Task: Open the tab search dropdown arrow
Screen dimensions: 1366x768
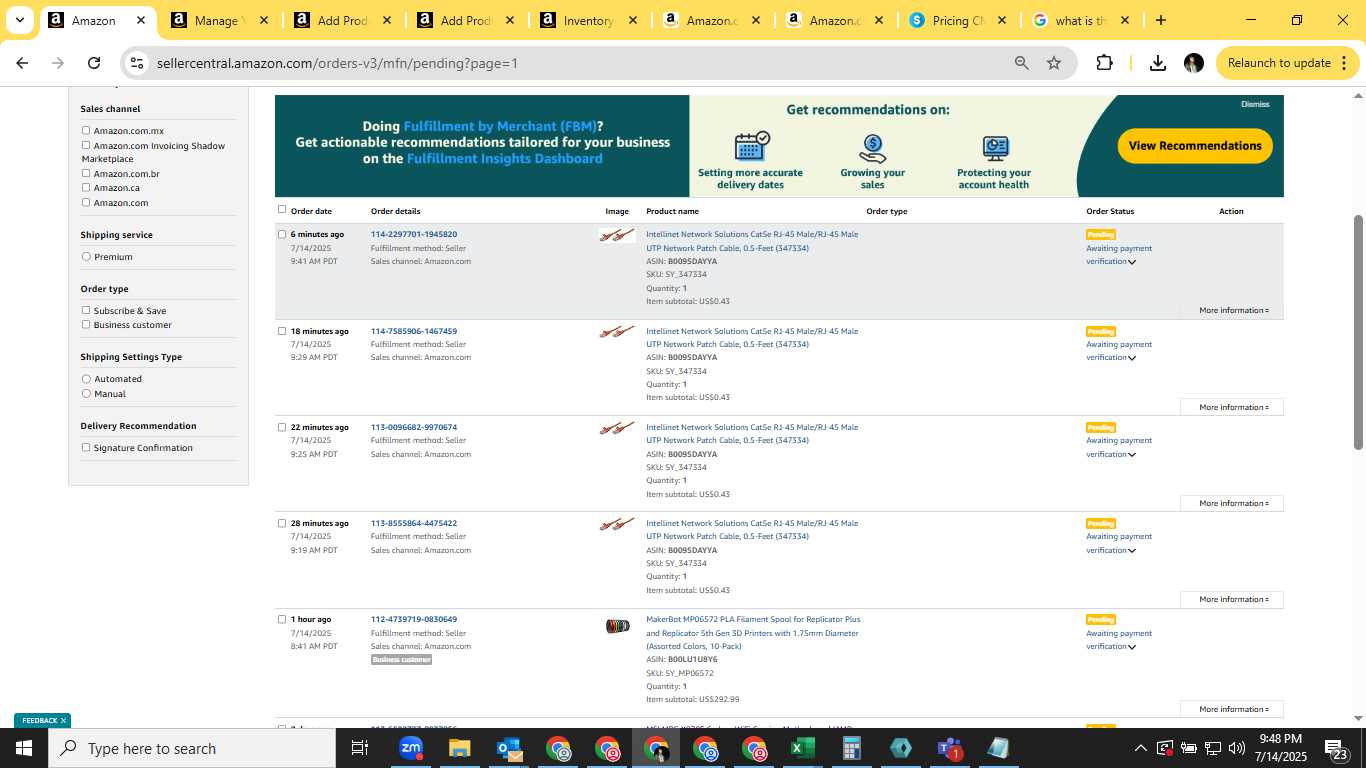Action: tap(19, 20)
